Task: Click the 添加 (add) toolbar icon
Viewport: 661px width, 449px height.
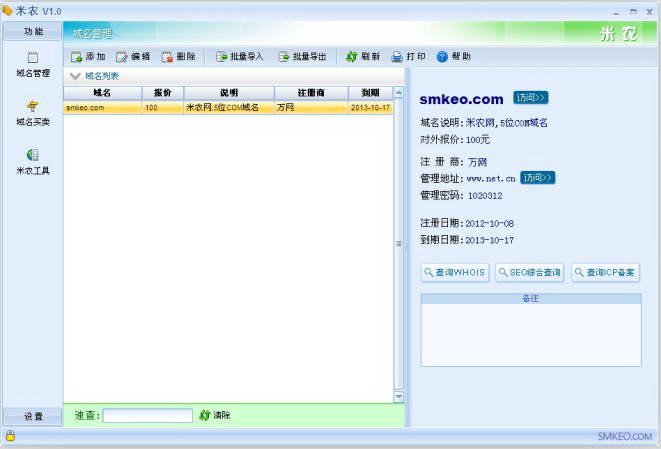Action: 76,56
